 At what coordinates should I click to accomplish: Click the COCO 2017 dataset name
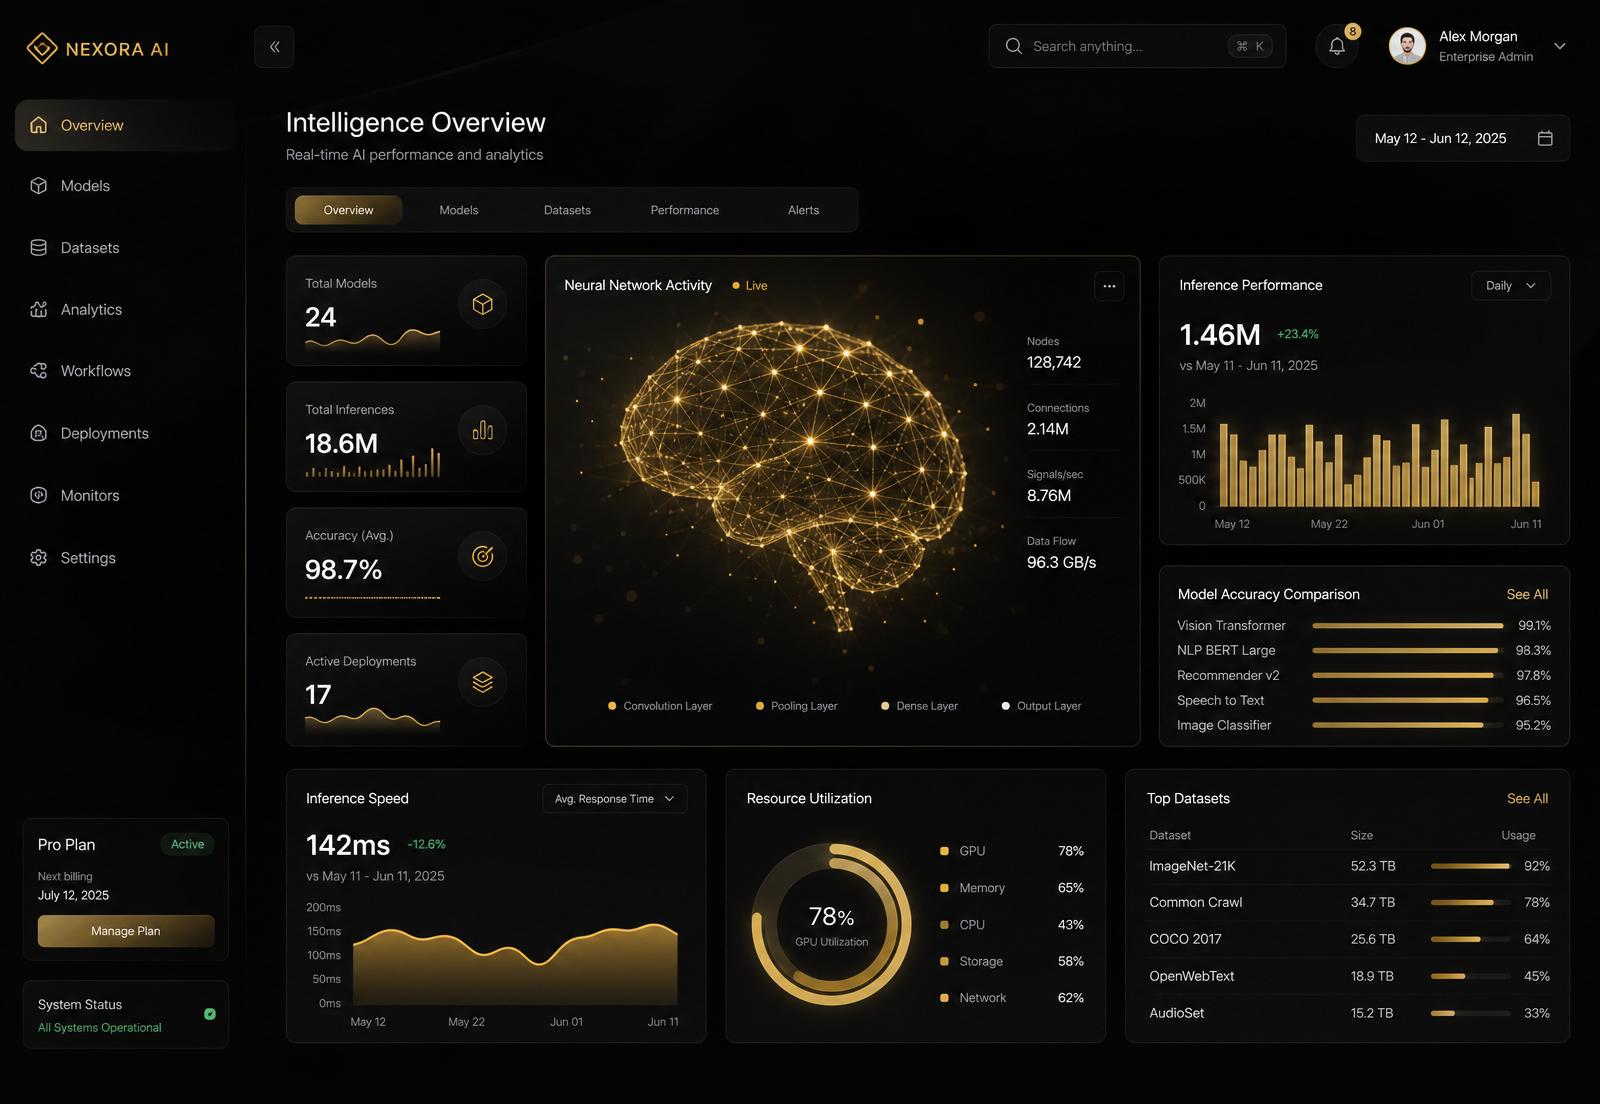click(1185, 939)
